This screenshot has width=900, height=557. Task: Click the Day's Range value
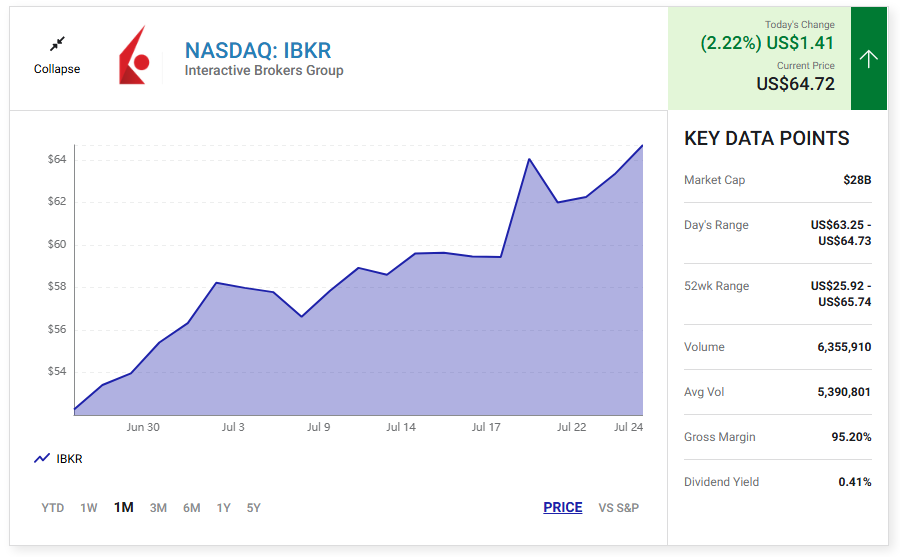(x=841, y=233)
